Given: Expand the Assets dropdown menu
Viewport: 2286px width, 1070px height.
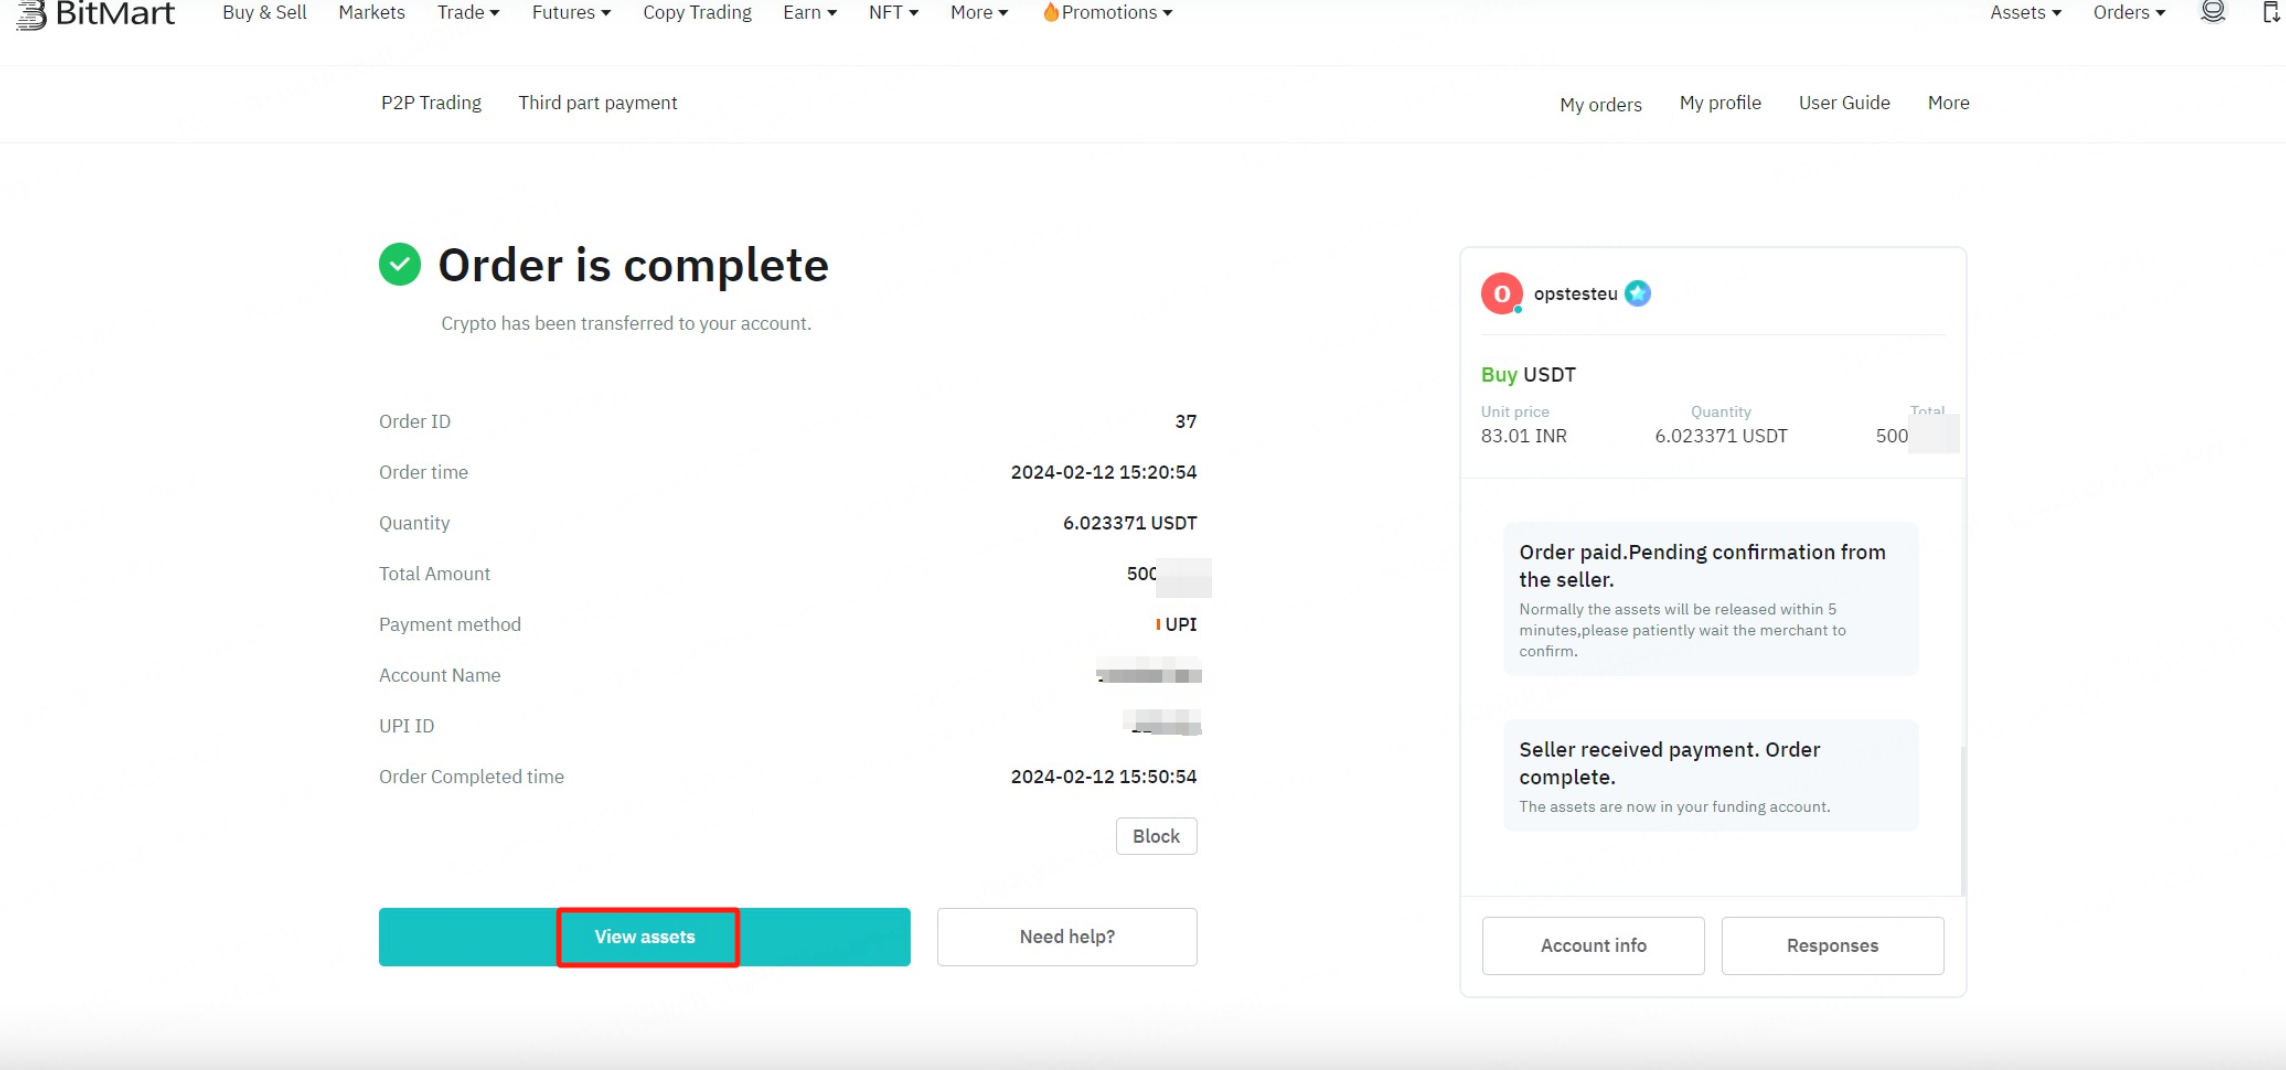Looking at the screenshot, I should (2025, 12).
